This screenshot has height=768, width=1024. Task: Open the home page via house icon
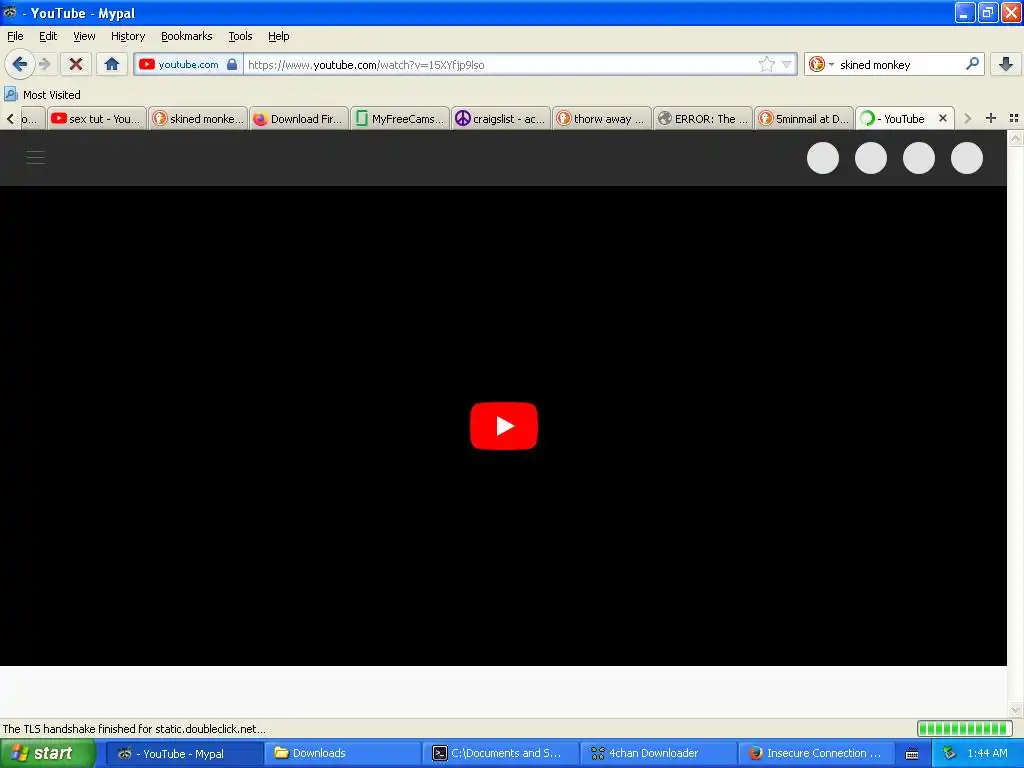[x=112, y=64]
